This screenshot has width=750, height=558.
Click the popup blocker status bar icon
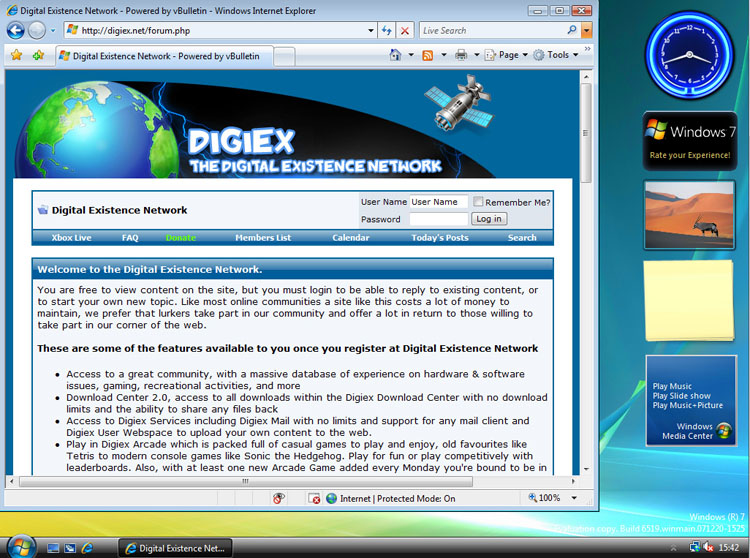pyautogui.click(x=279, y=498)
